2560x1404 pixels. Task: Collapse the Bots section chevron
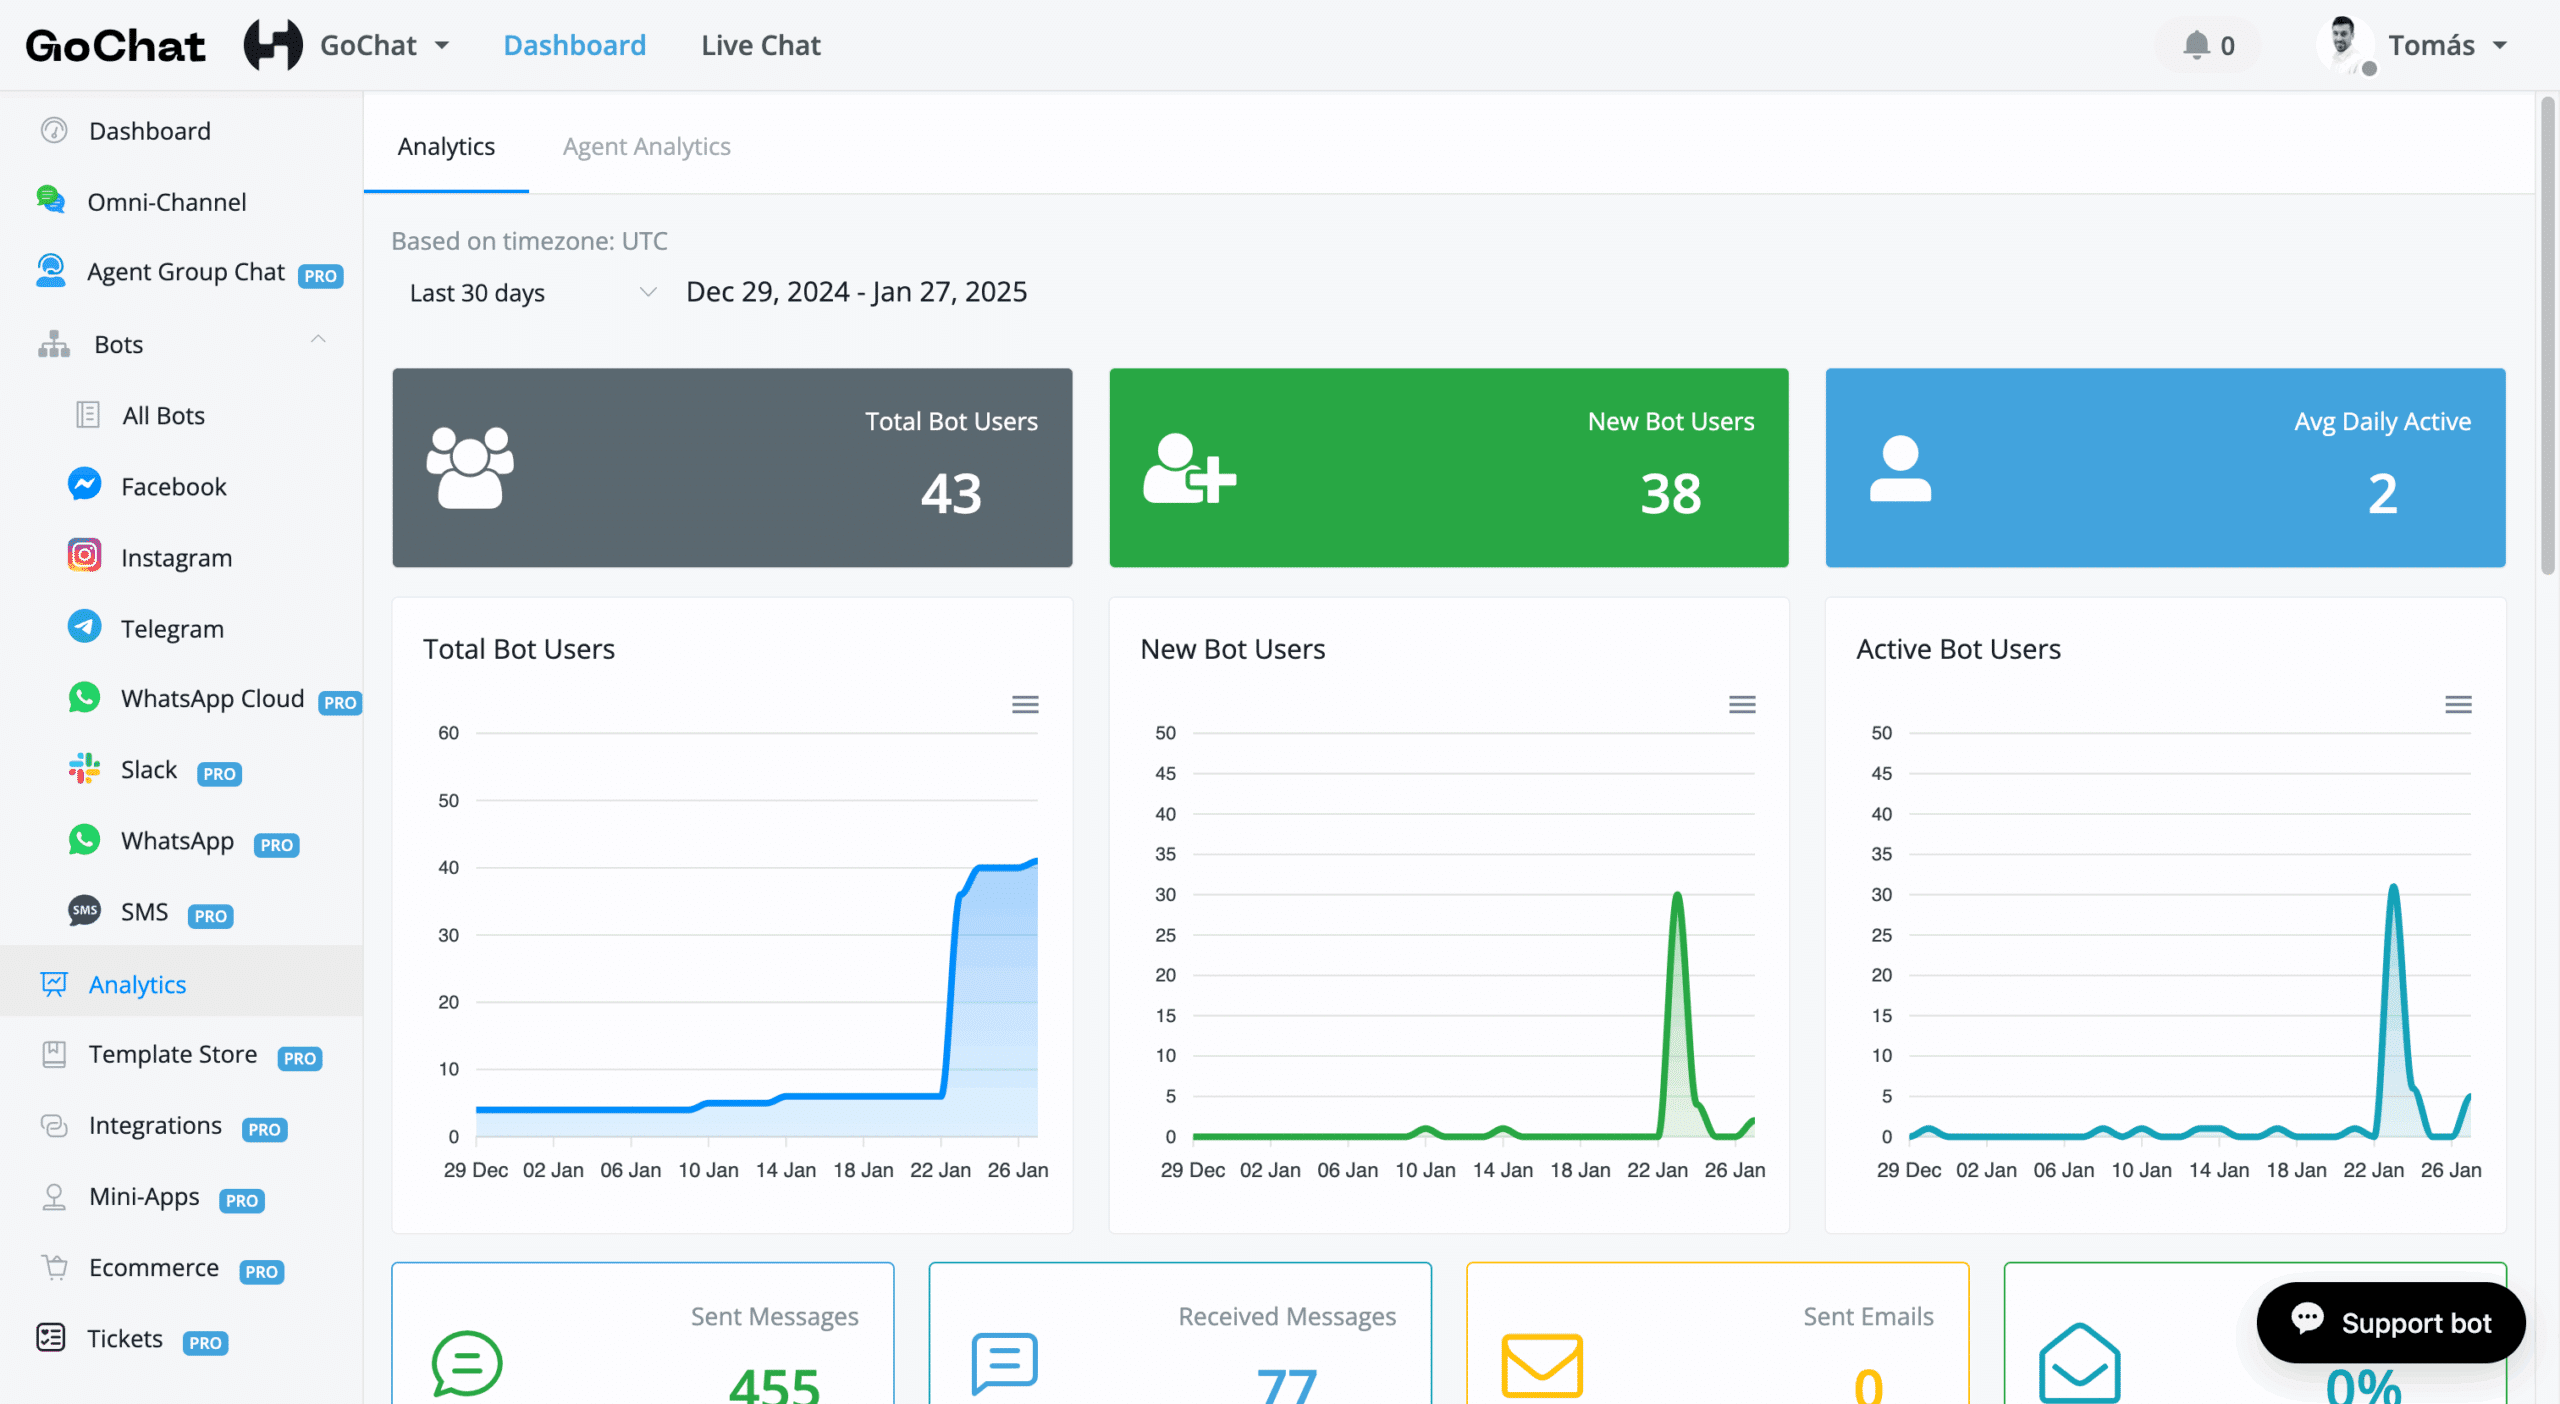point(318,340)
